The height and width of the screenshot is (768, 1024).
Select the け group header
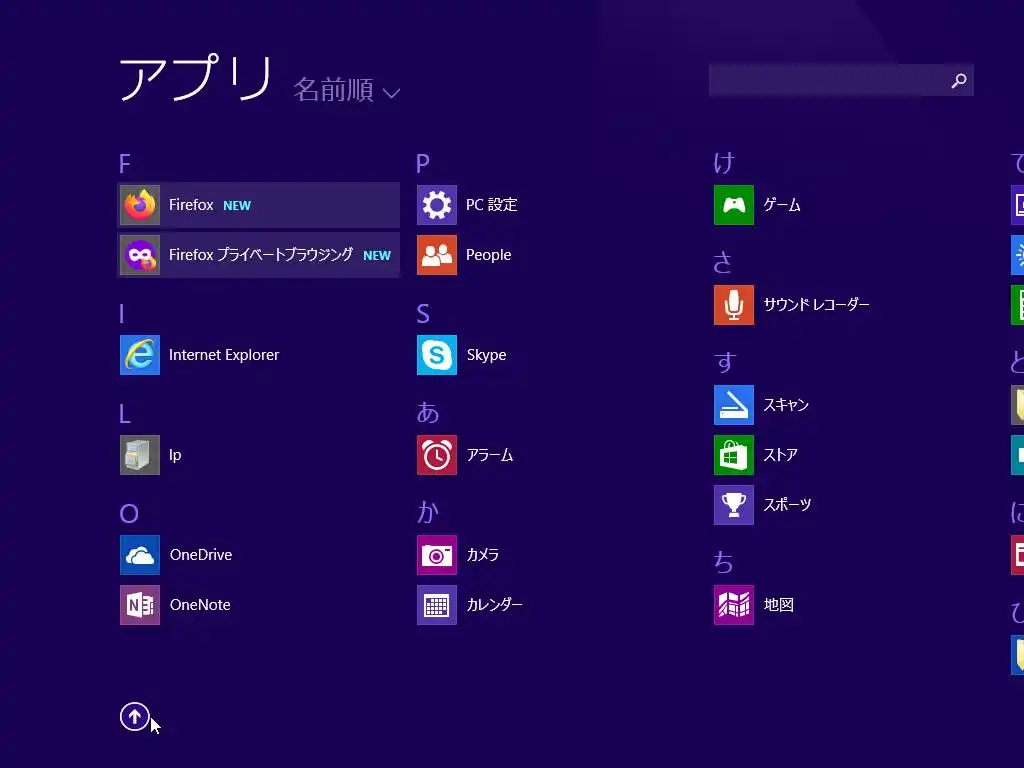[x=724, y=163]
